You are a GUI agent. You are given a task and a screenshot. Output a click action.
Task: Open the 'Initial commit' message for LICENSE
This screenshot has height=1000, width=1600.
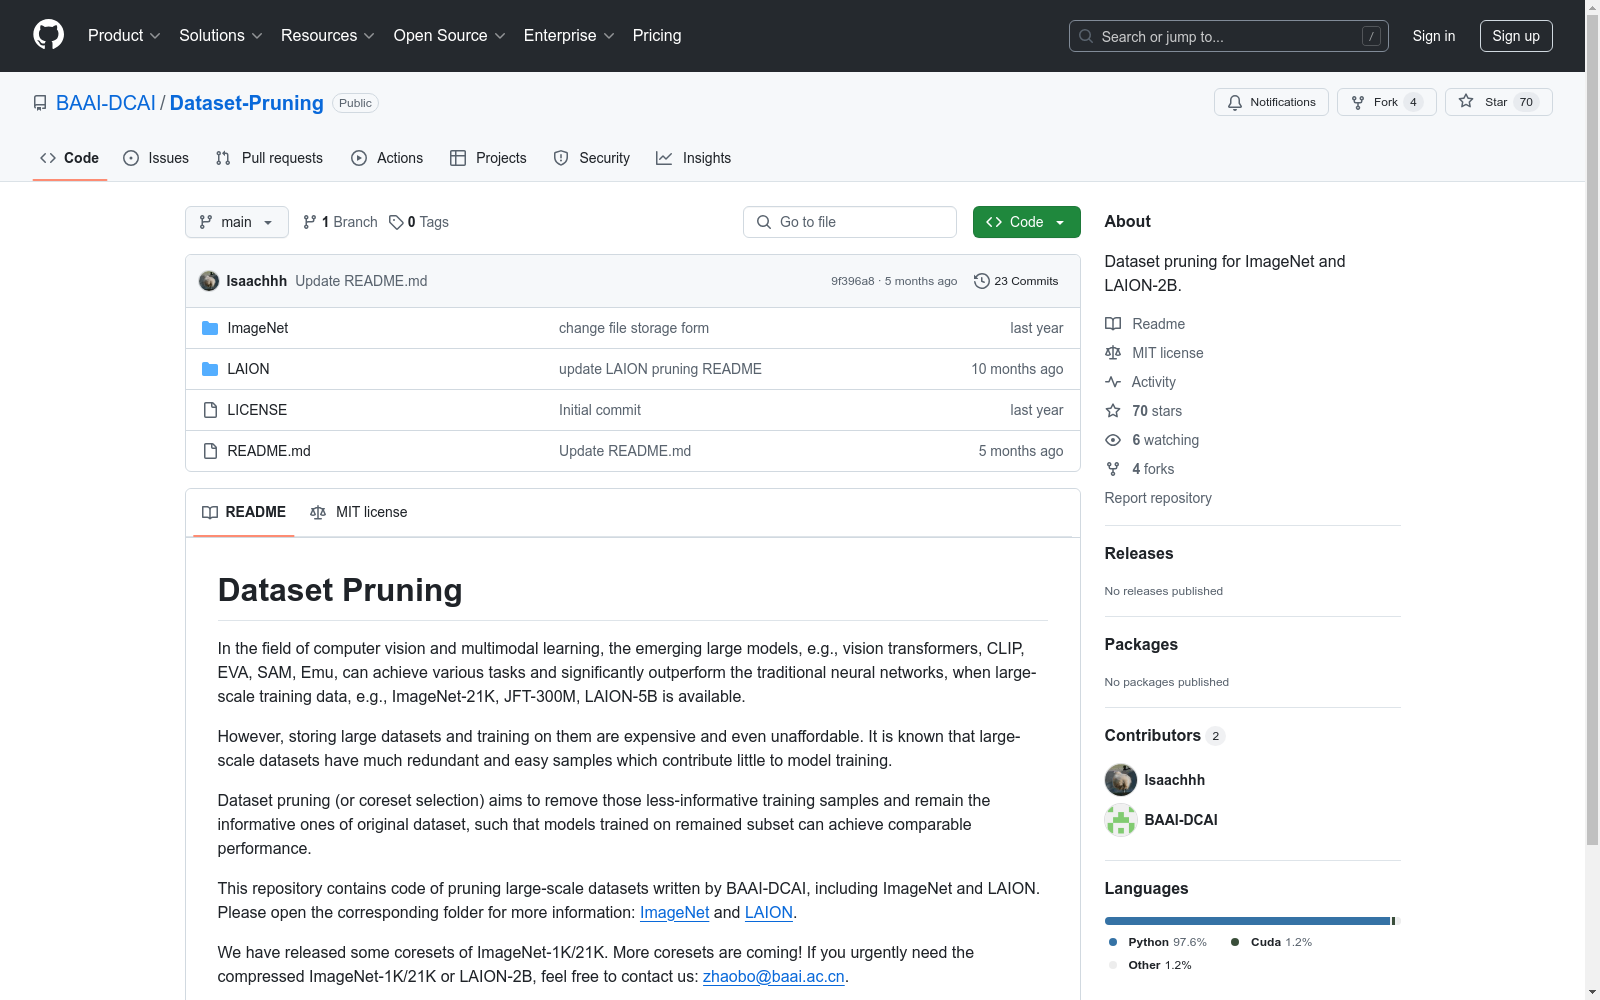pos(600,410)
